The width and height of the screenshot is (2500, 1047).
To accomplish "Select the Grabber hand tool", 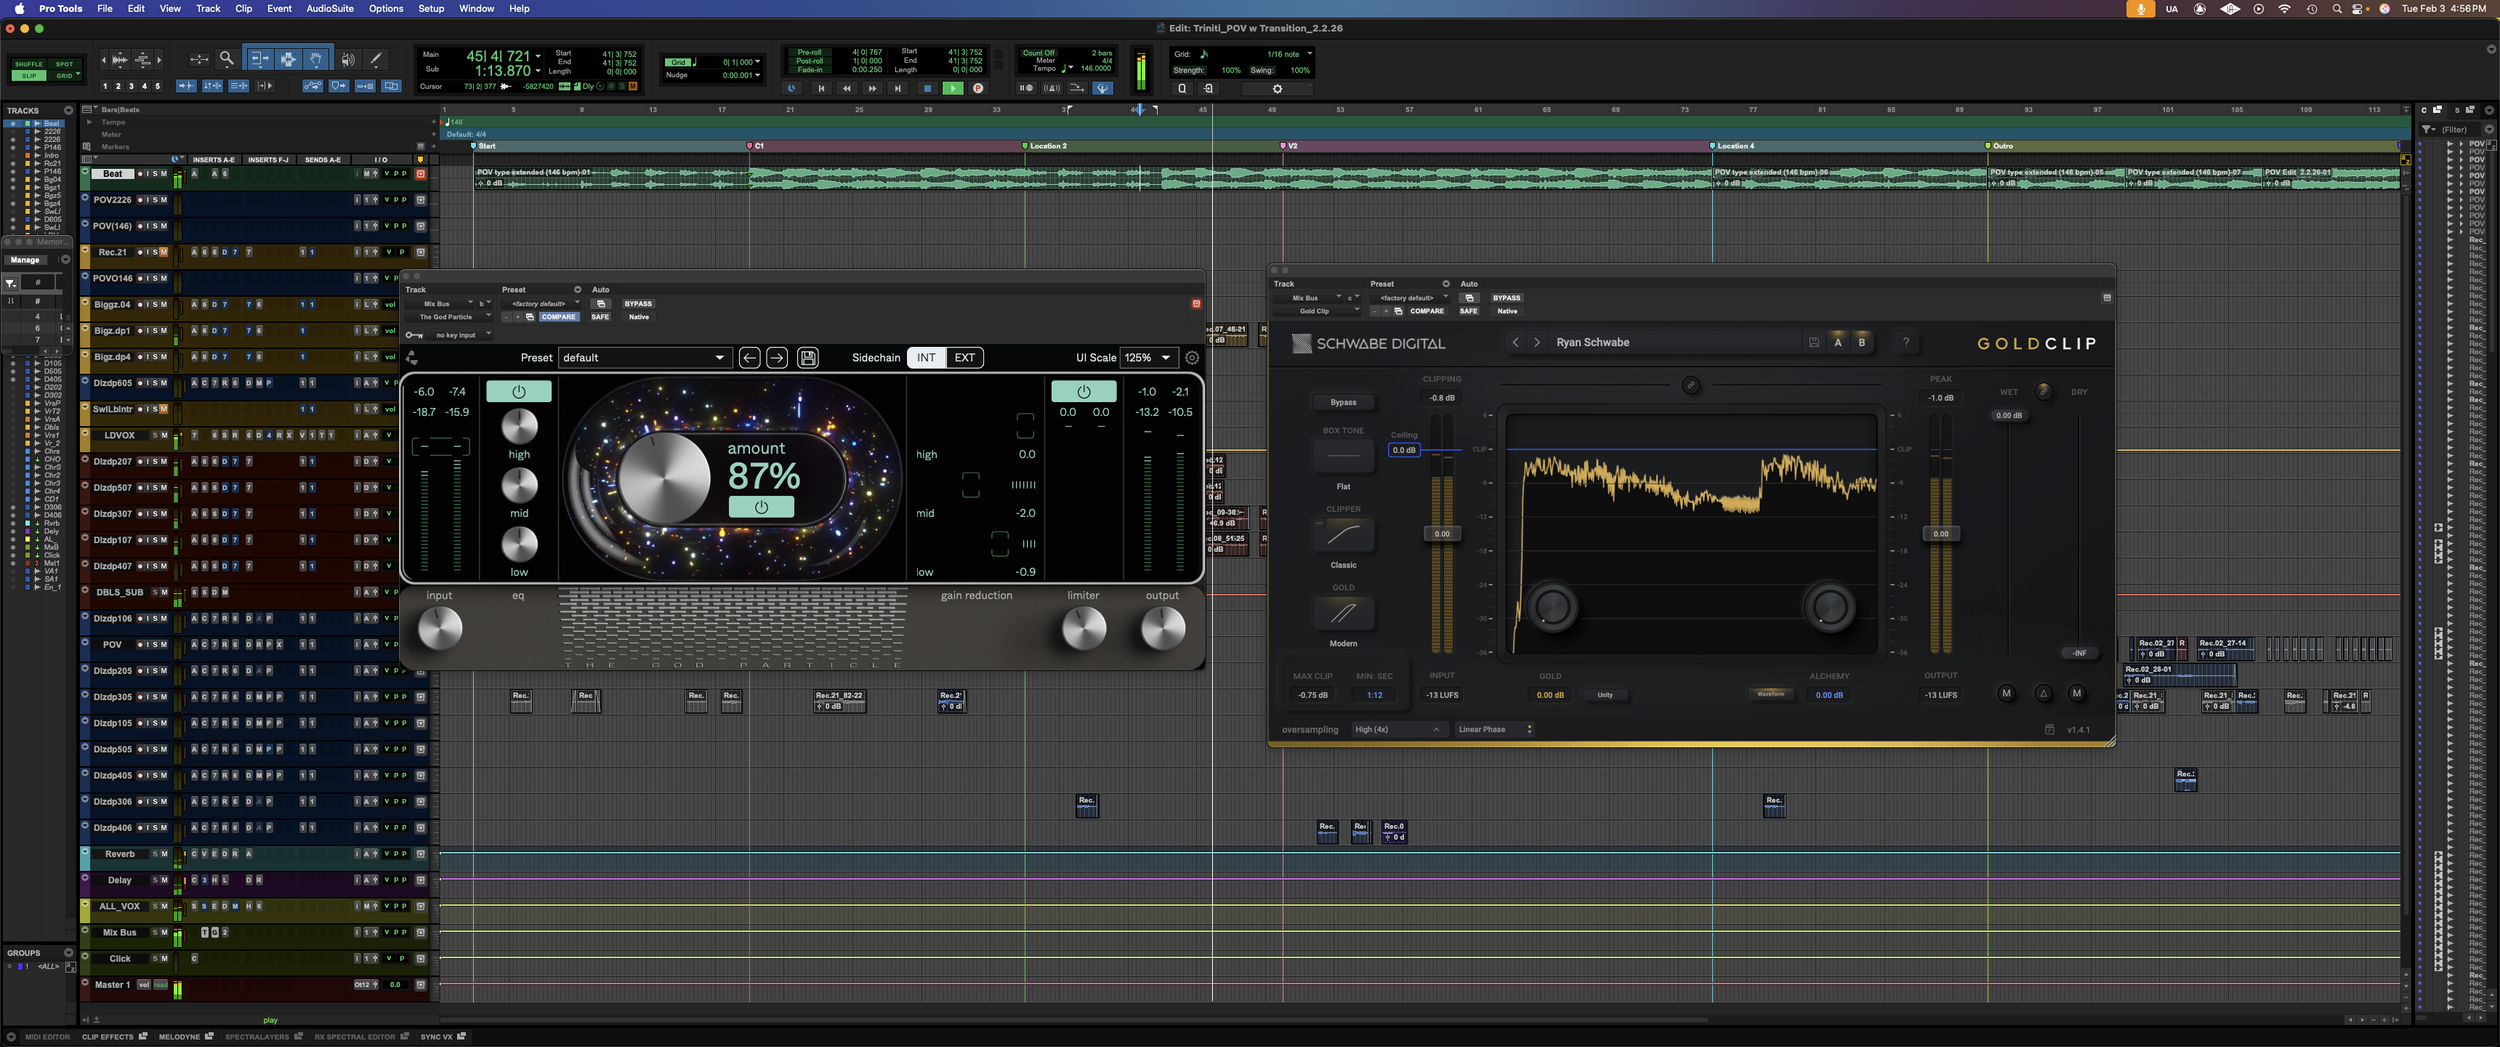I will [315, 60].
